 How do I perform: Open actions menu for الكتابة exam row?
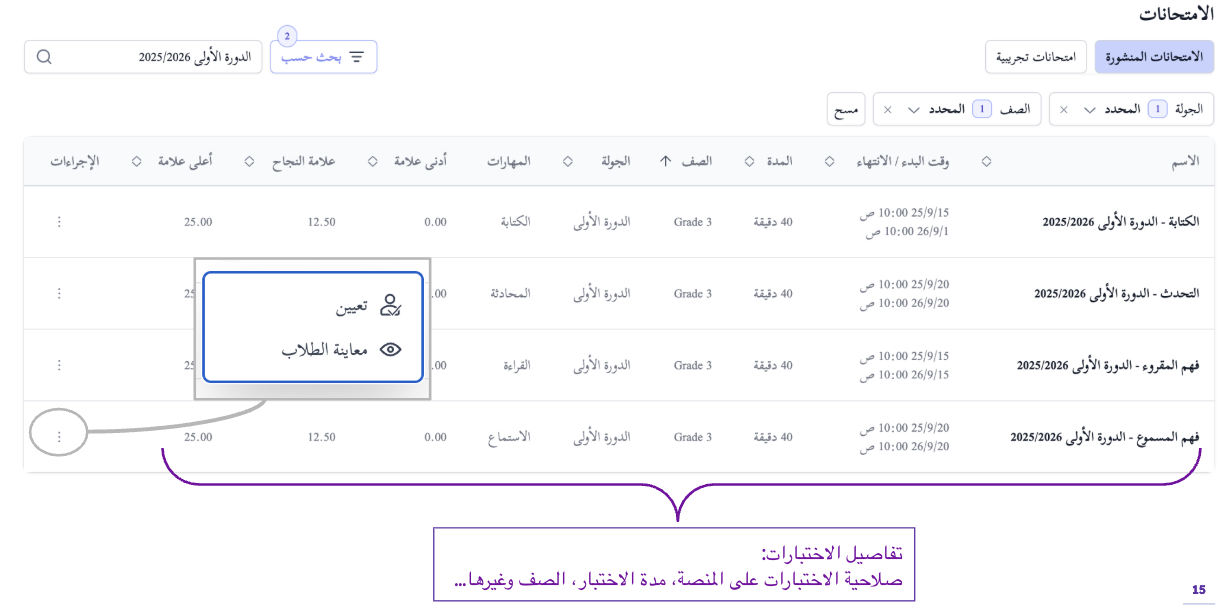coord(59,222)
